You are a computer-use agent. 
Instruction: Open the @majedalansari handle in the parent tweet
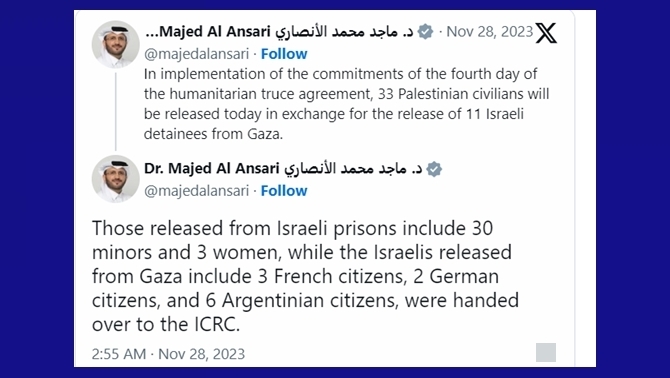tap(196, 54)
